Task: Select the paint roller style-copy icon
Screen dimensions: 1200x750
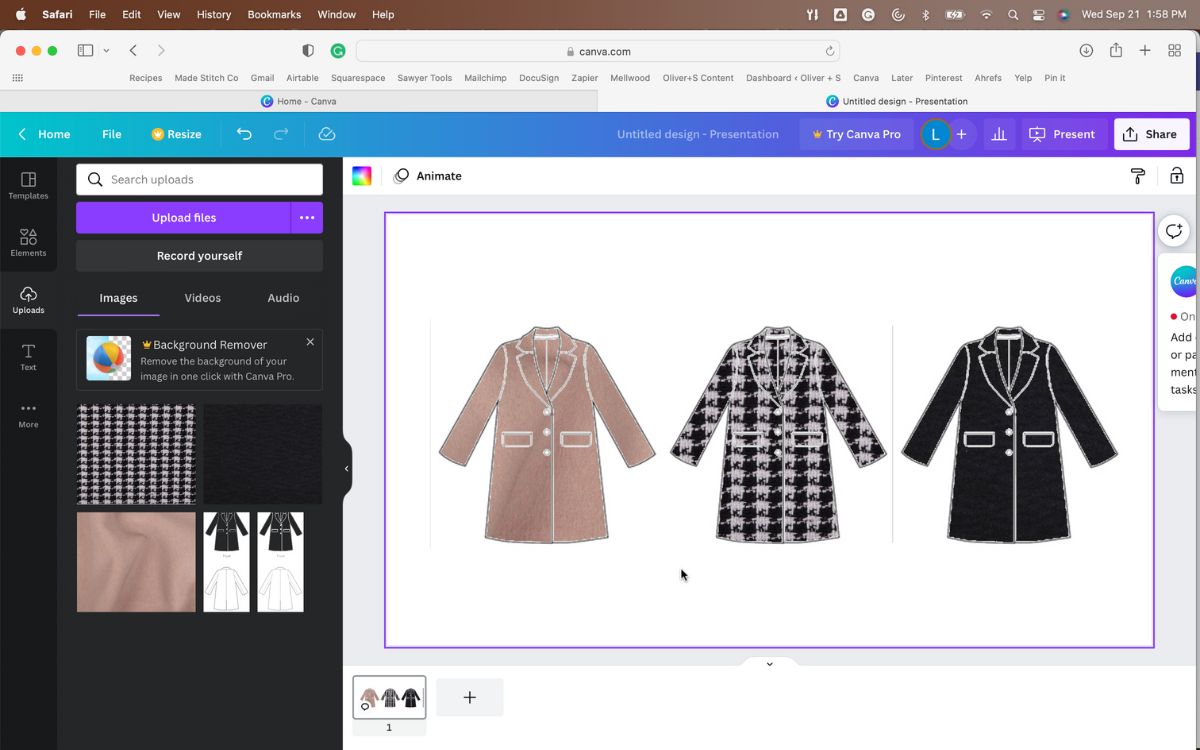Action: (1137, 175)
